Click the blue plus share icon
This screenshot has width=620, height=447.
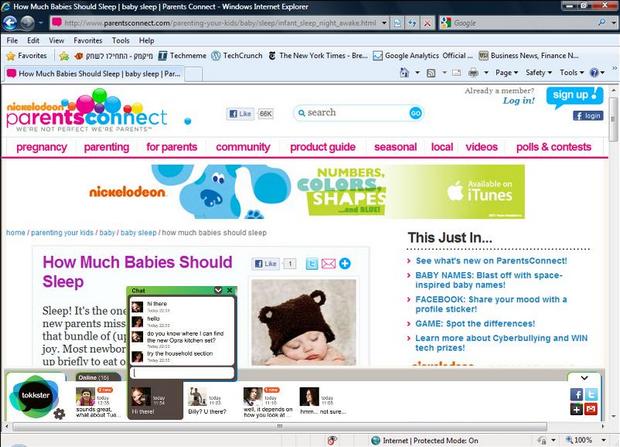click(x=344, y=264)
